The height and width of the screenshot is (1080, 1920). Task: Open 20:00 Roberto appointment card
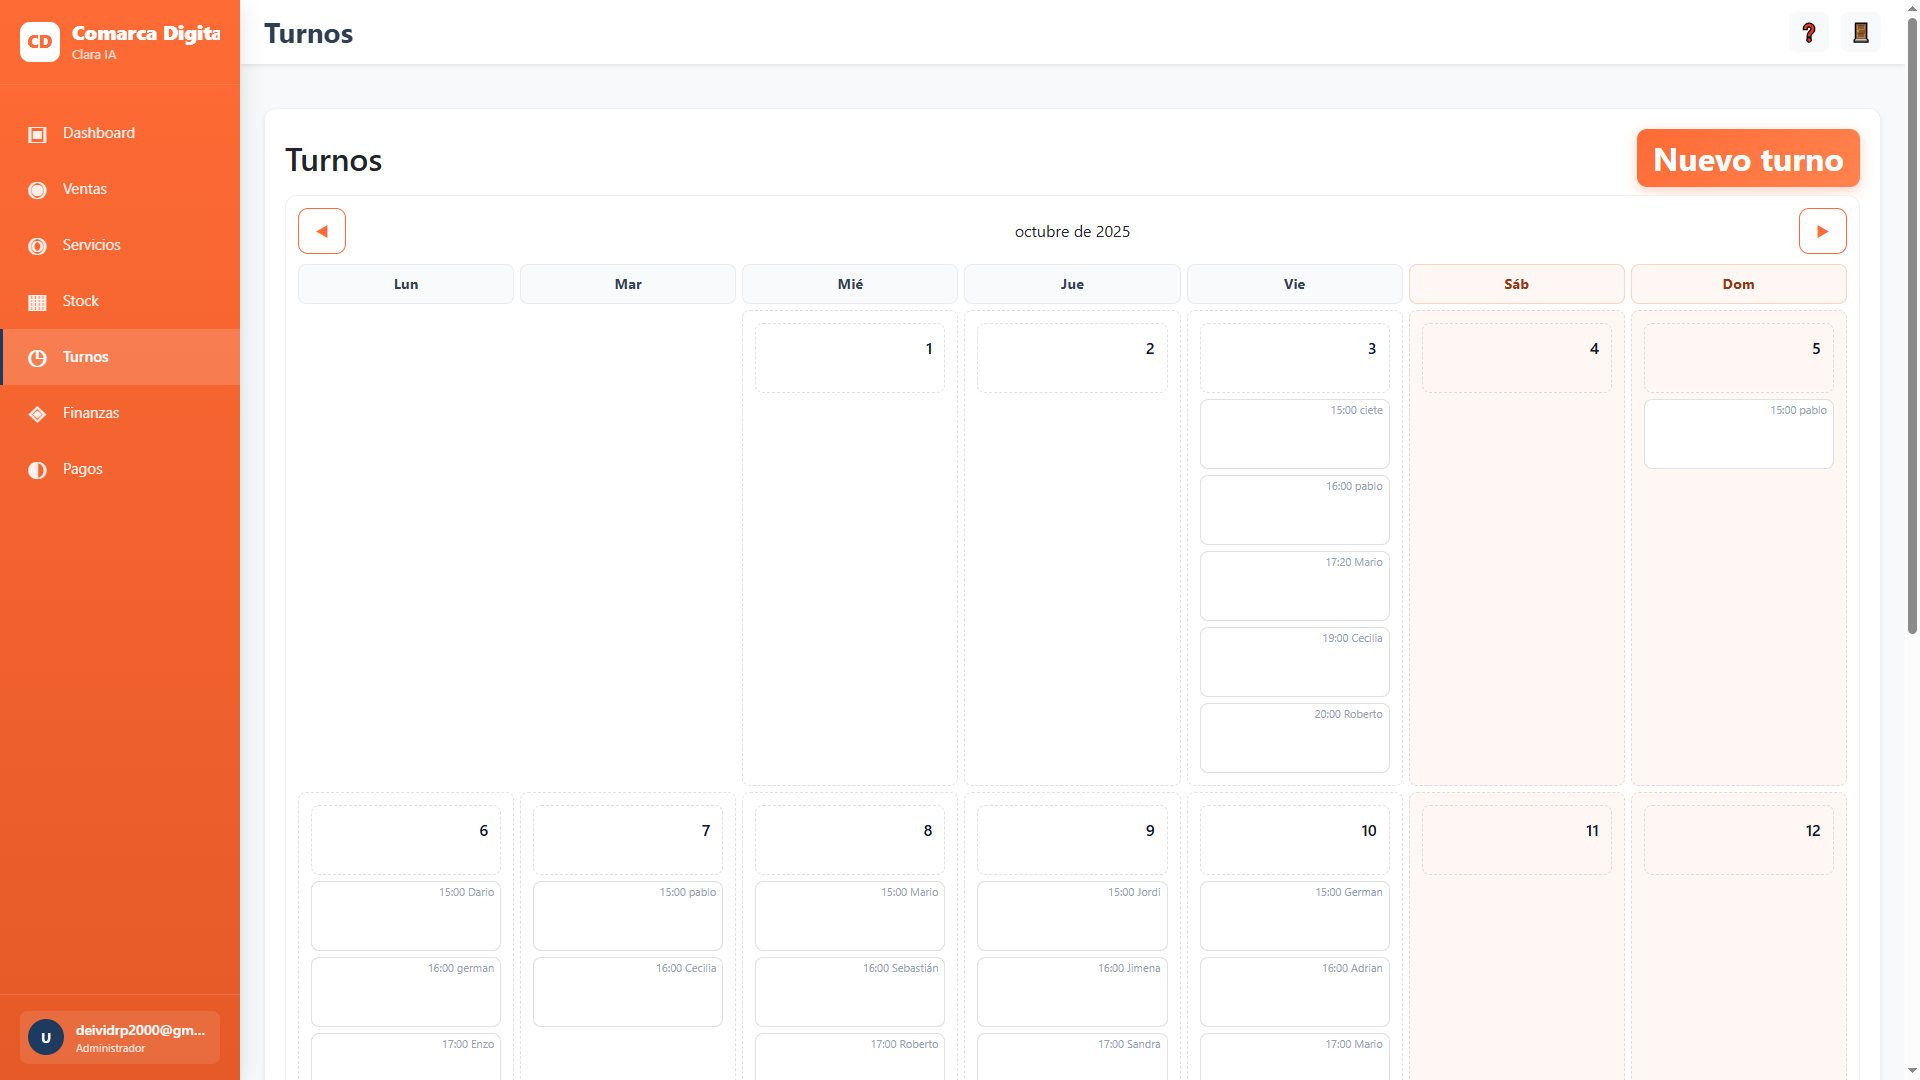point(1294,738)
